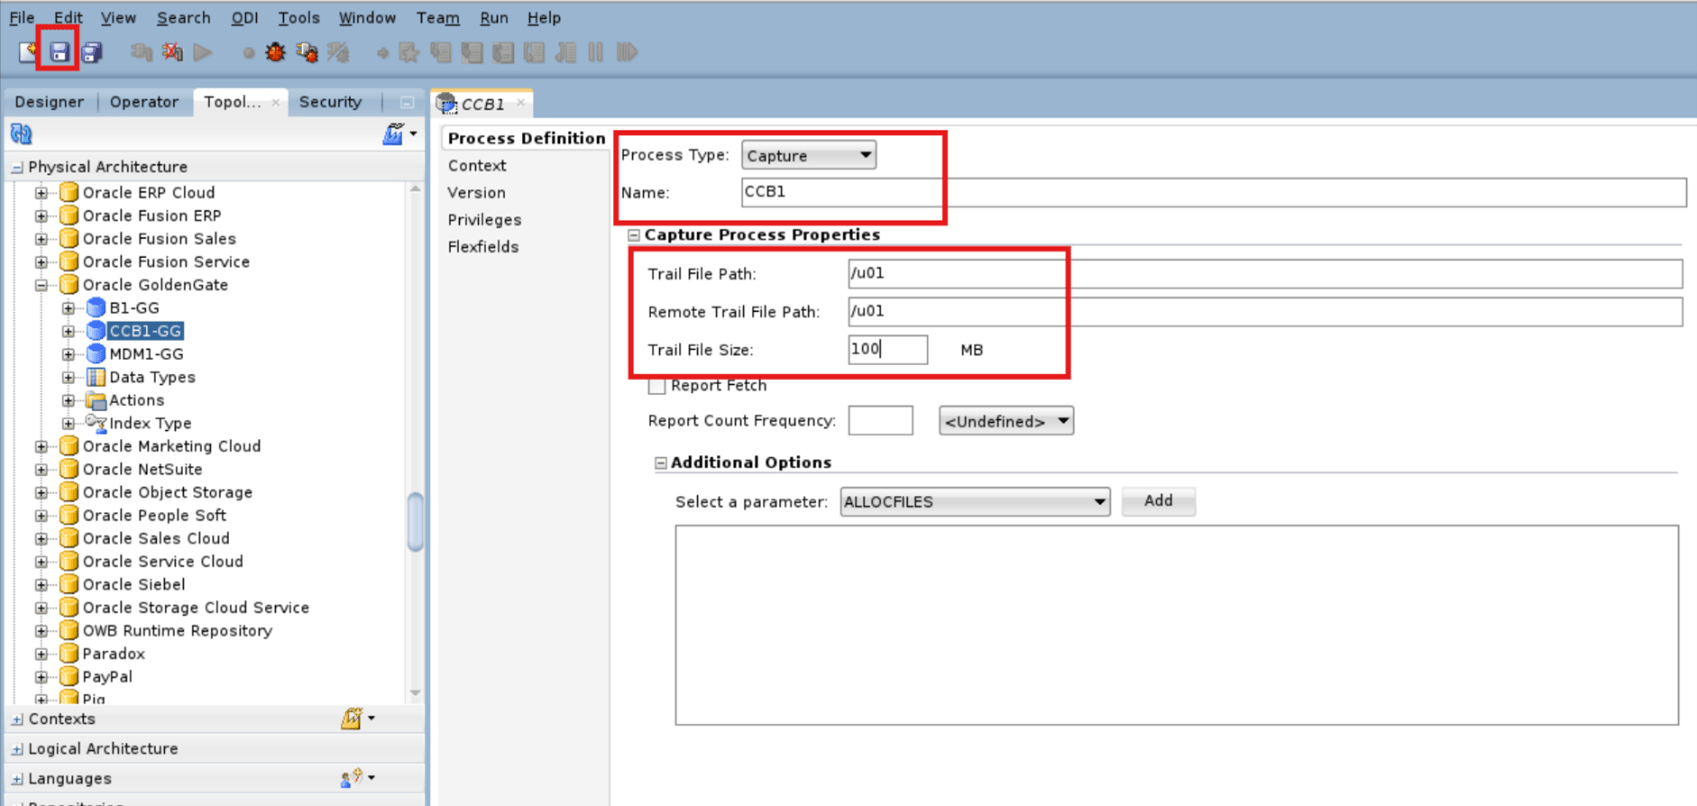
Task: Open the Report Count Frequency unit dropdown
Action: [1006, 421]
